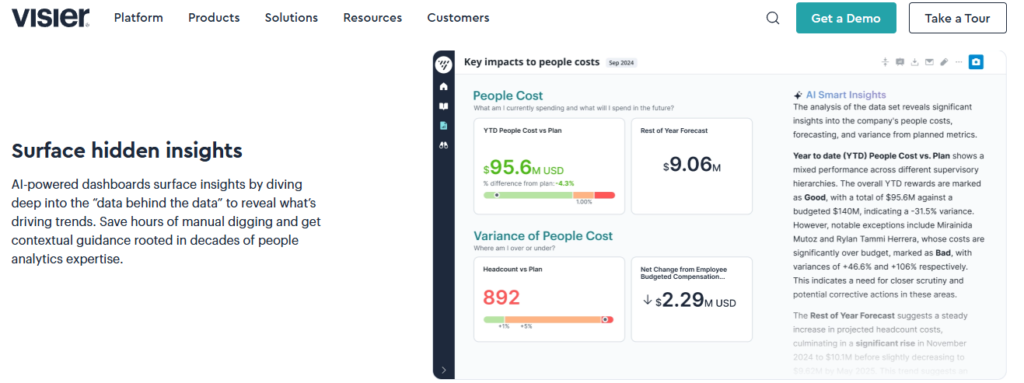Click the Get a Demo button
This screenshot has width=1024, height=383.
tap(846, 18)
